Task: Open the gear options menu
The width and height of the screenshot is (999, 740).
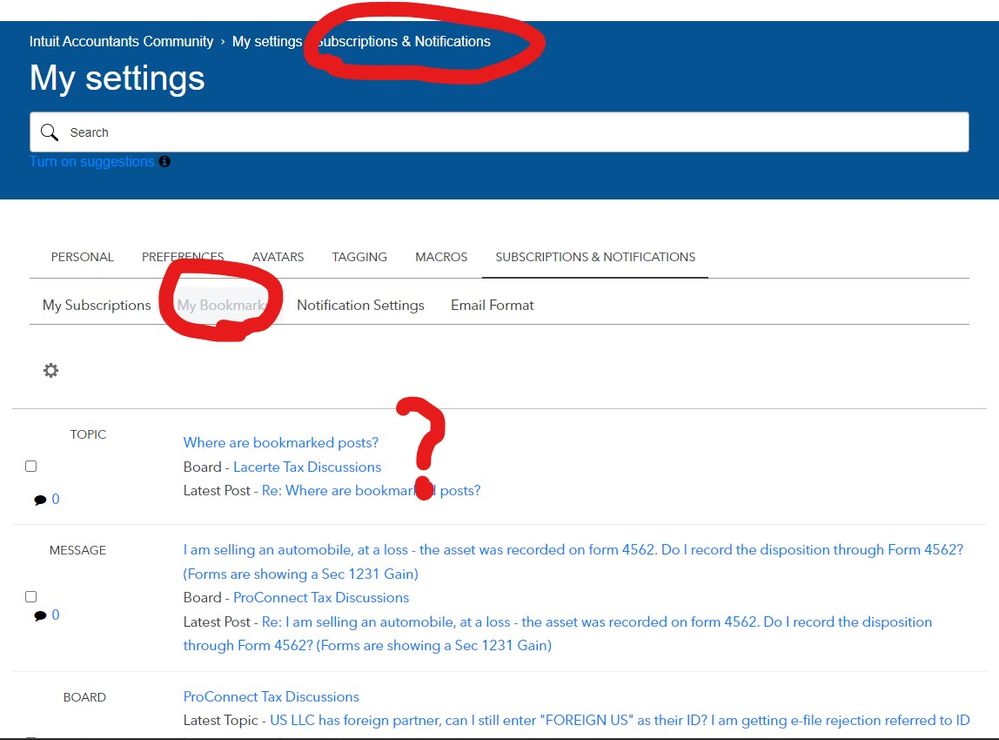Action: click(x=51, y=371)
